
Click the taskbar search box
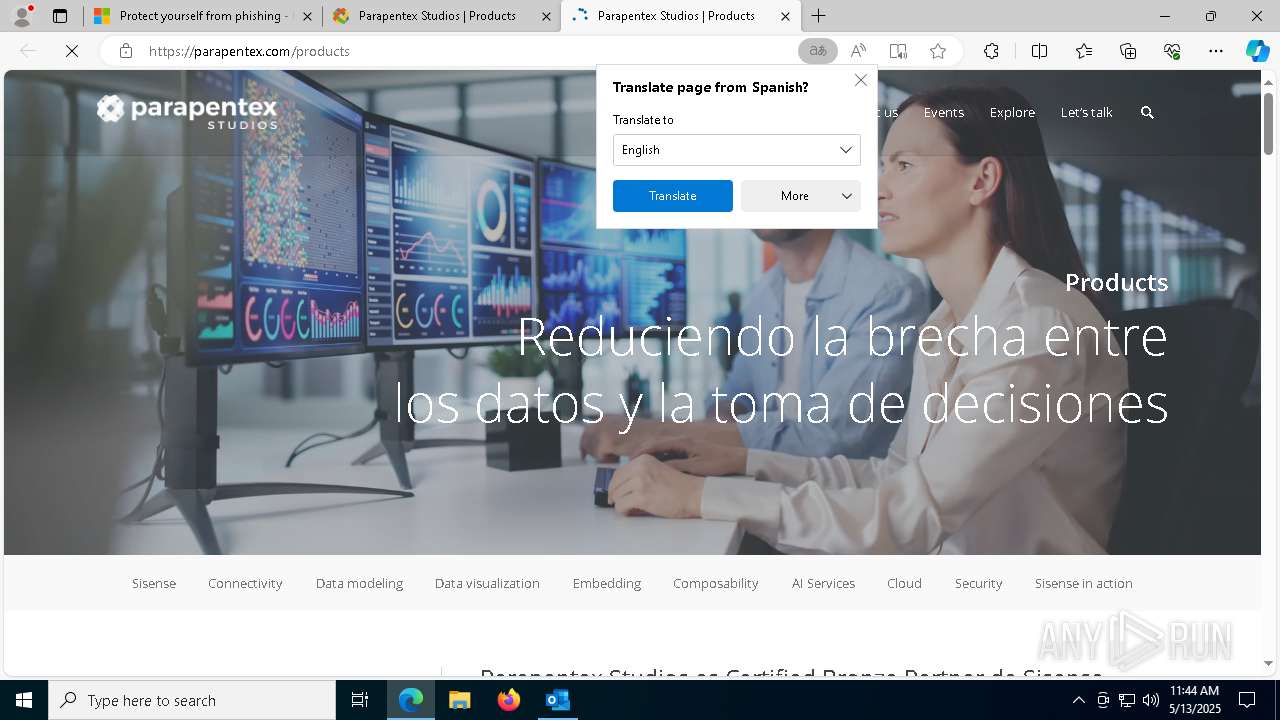click(192, 700)
